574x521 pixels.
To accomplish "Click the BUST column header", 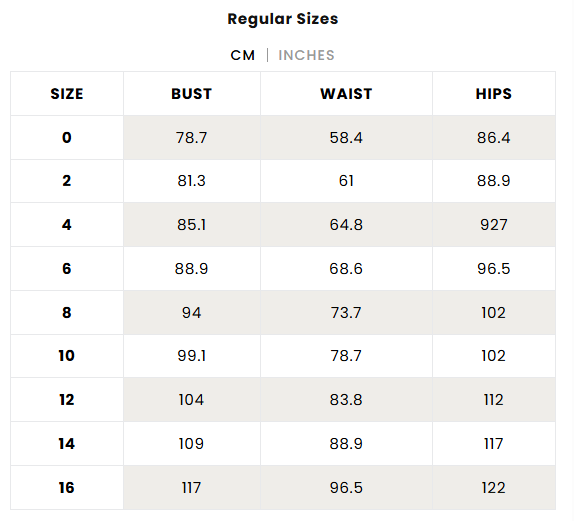I will pos(191,94).
